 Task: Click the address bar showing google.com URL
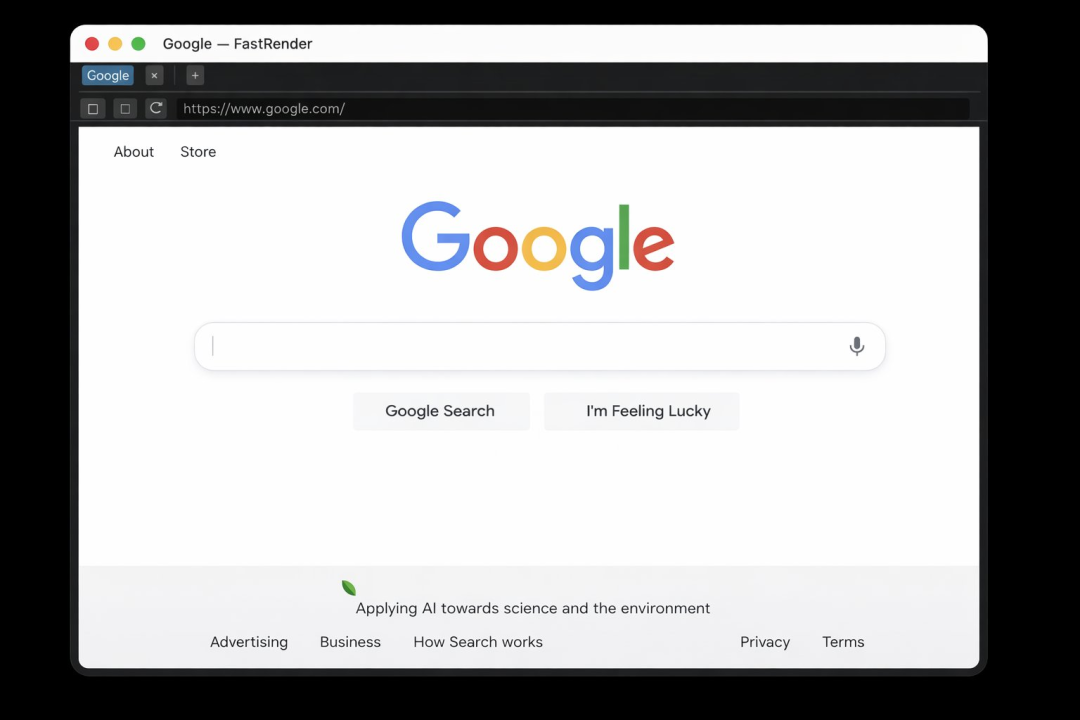(573, 109)
